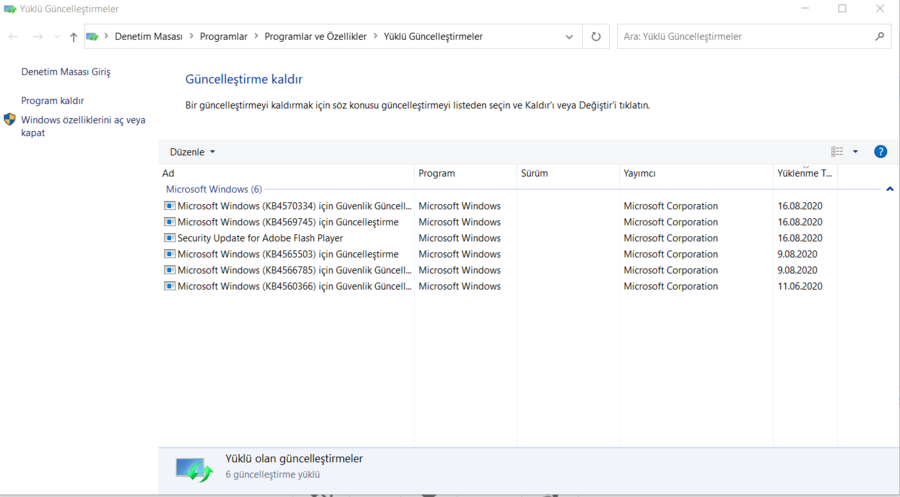
Task: Select the KB4565503 update row
Action: 498,254
